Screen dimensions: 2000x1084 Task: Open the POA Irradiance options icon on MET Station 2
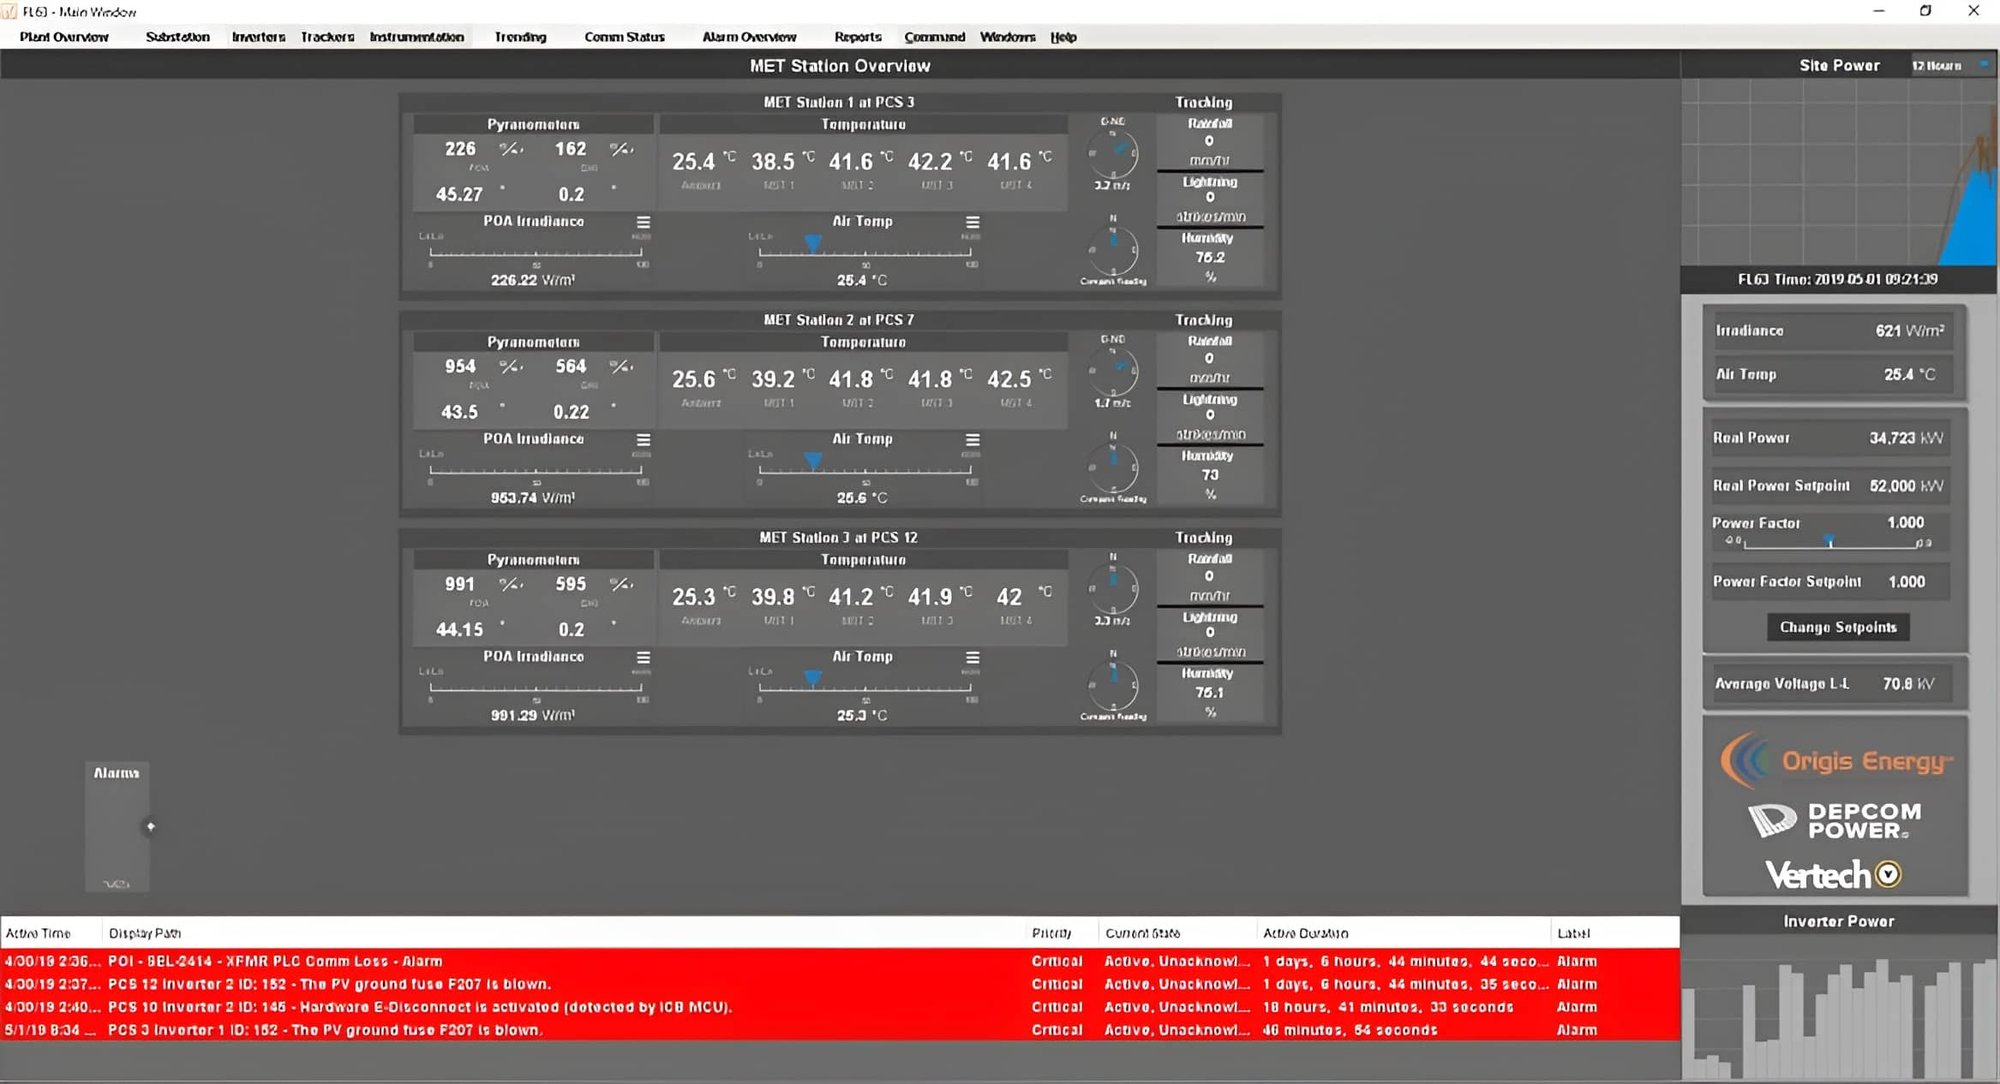(645, 440)
